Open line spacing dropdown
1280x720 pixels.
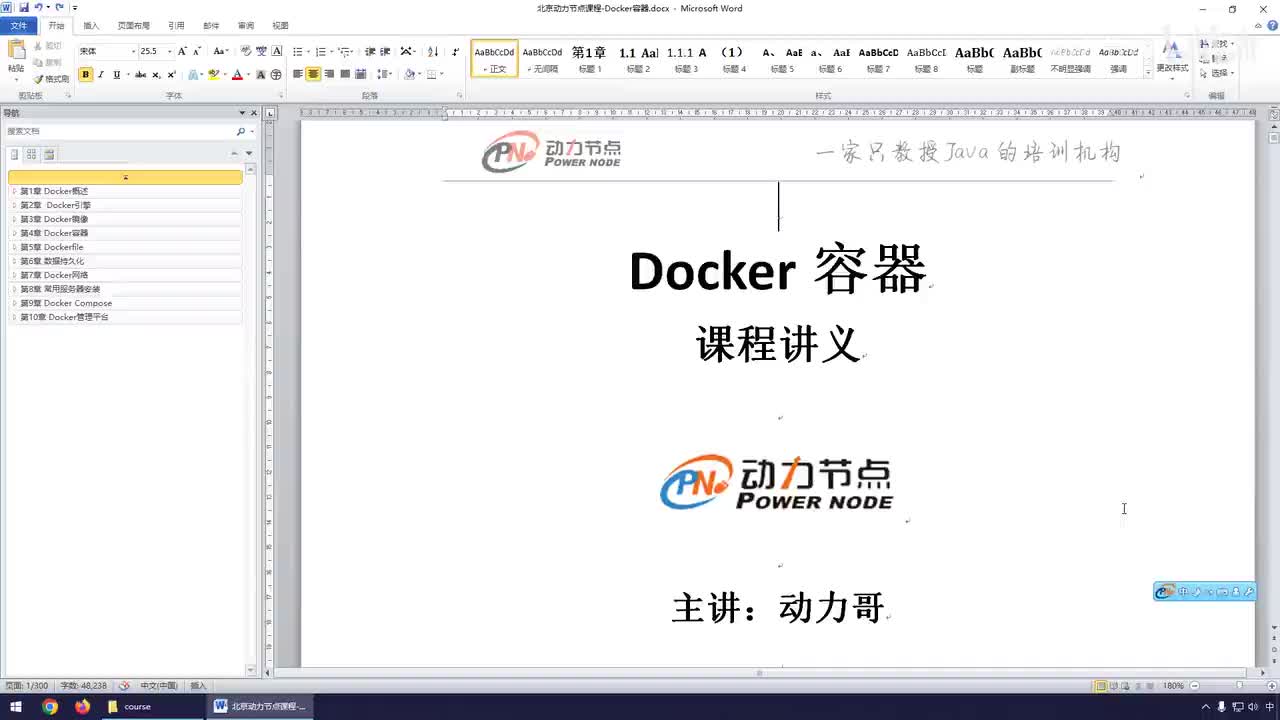(384, 75)
